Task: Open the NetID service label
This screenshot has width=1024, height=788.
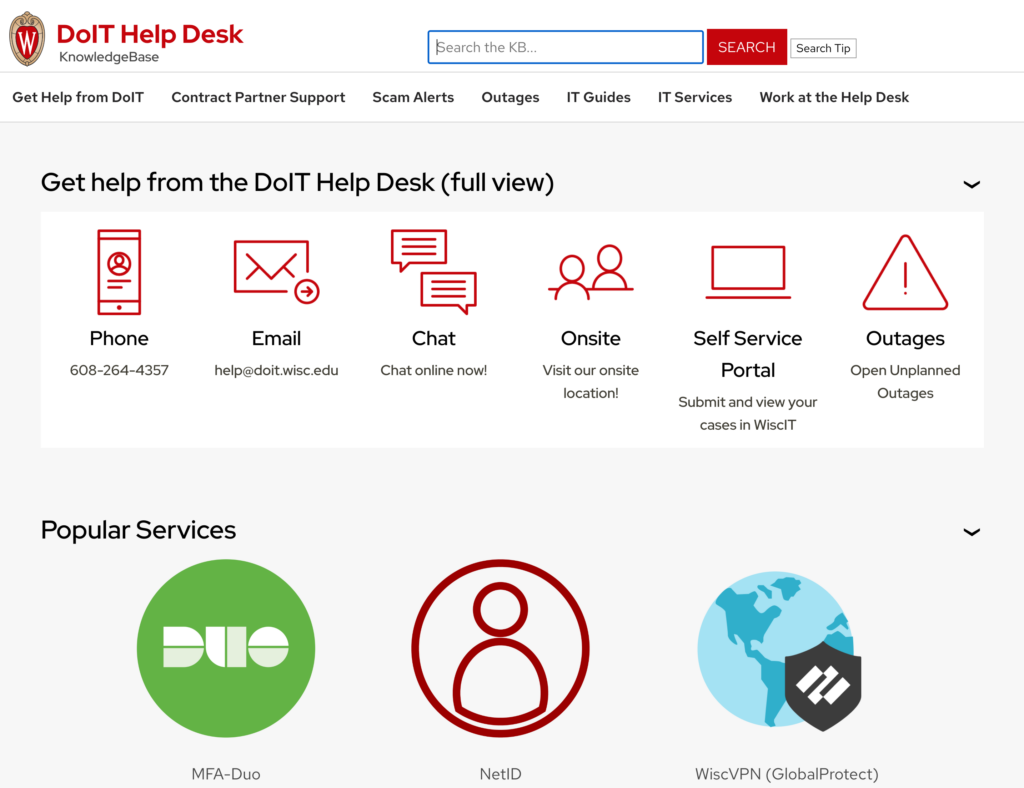Action: pos(500,774)
